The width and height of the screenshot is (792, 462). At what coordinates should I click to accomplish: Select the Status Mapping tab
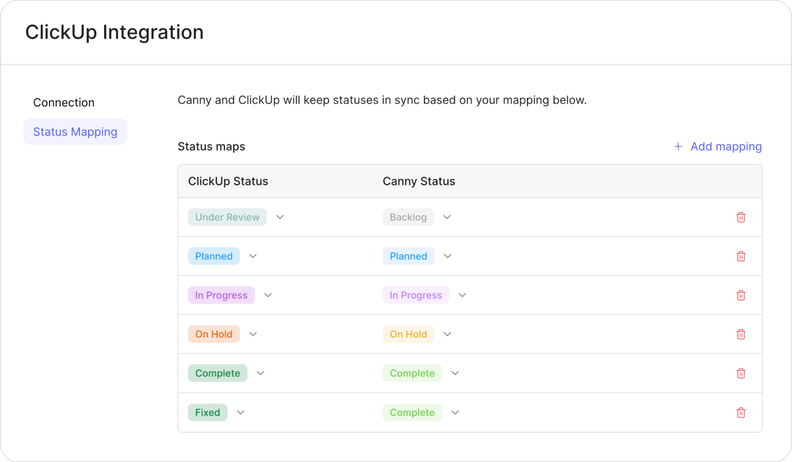(75, 132)
